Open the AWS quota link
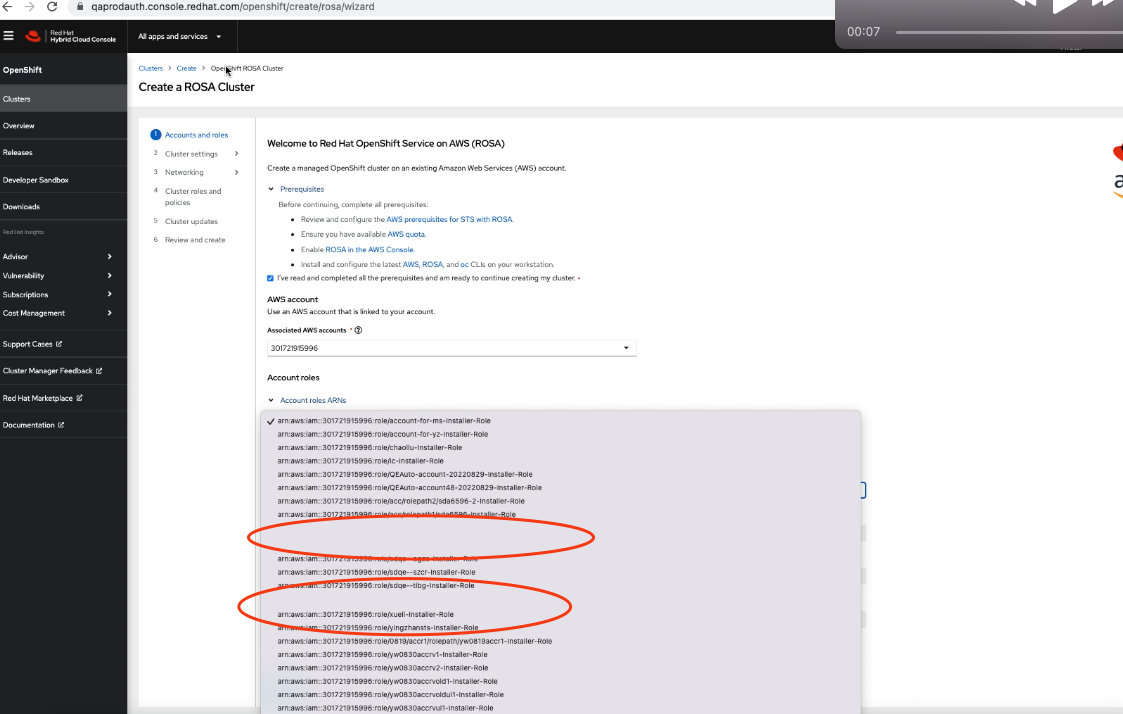Viewport: 1123px width, 714px height. tap(407, 234)
